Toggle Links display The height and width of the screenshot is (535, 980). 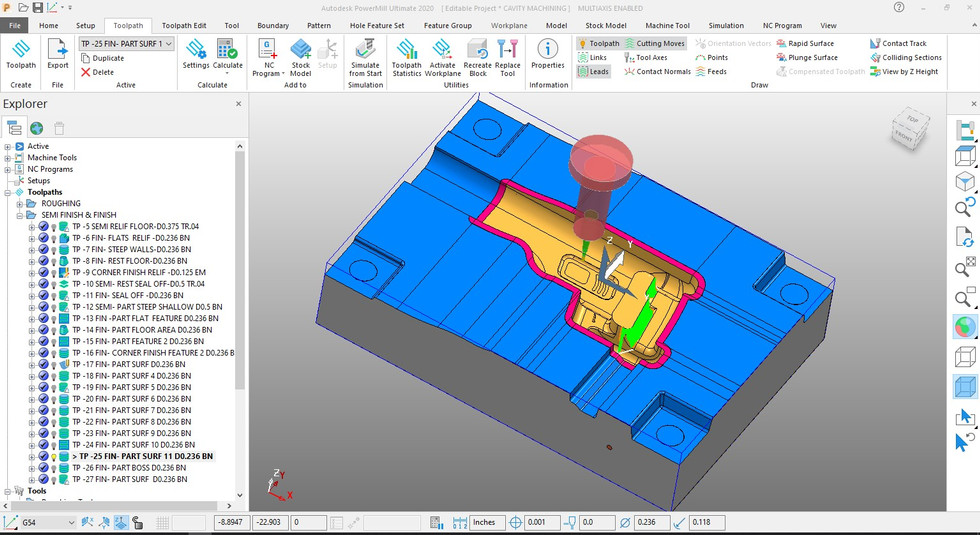point(592,58)
